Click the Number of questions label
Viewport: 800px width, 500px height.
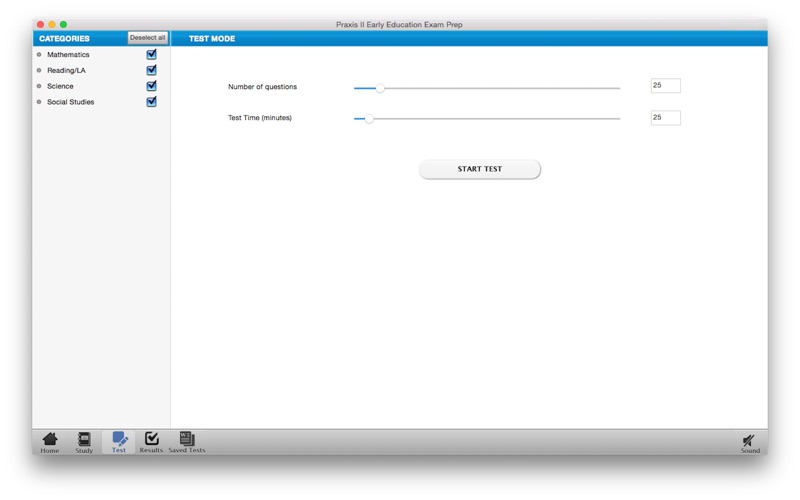(262, 87)
